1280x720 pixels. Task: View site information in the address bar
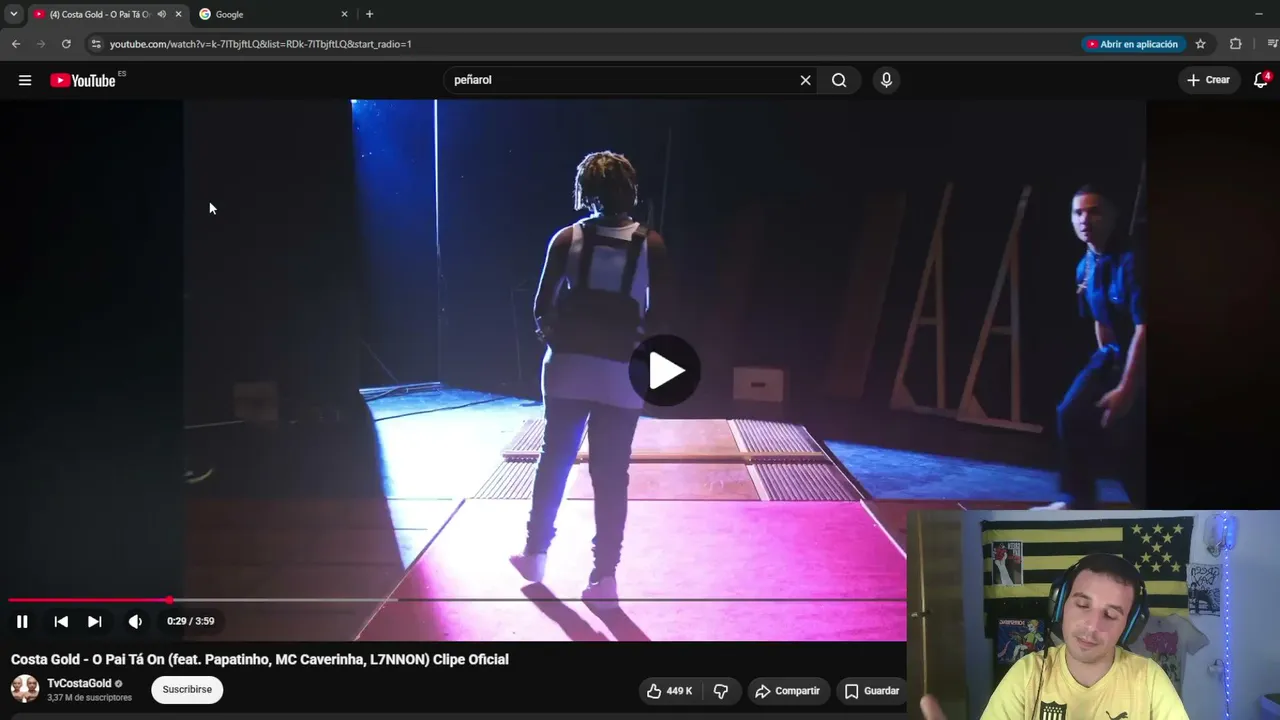pyautogui.click(x=96, y=44)
